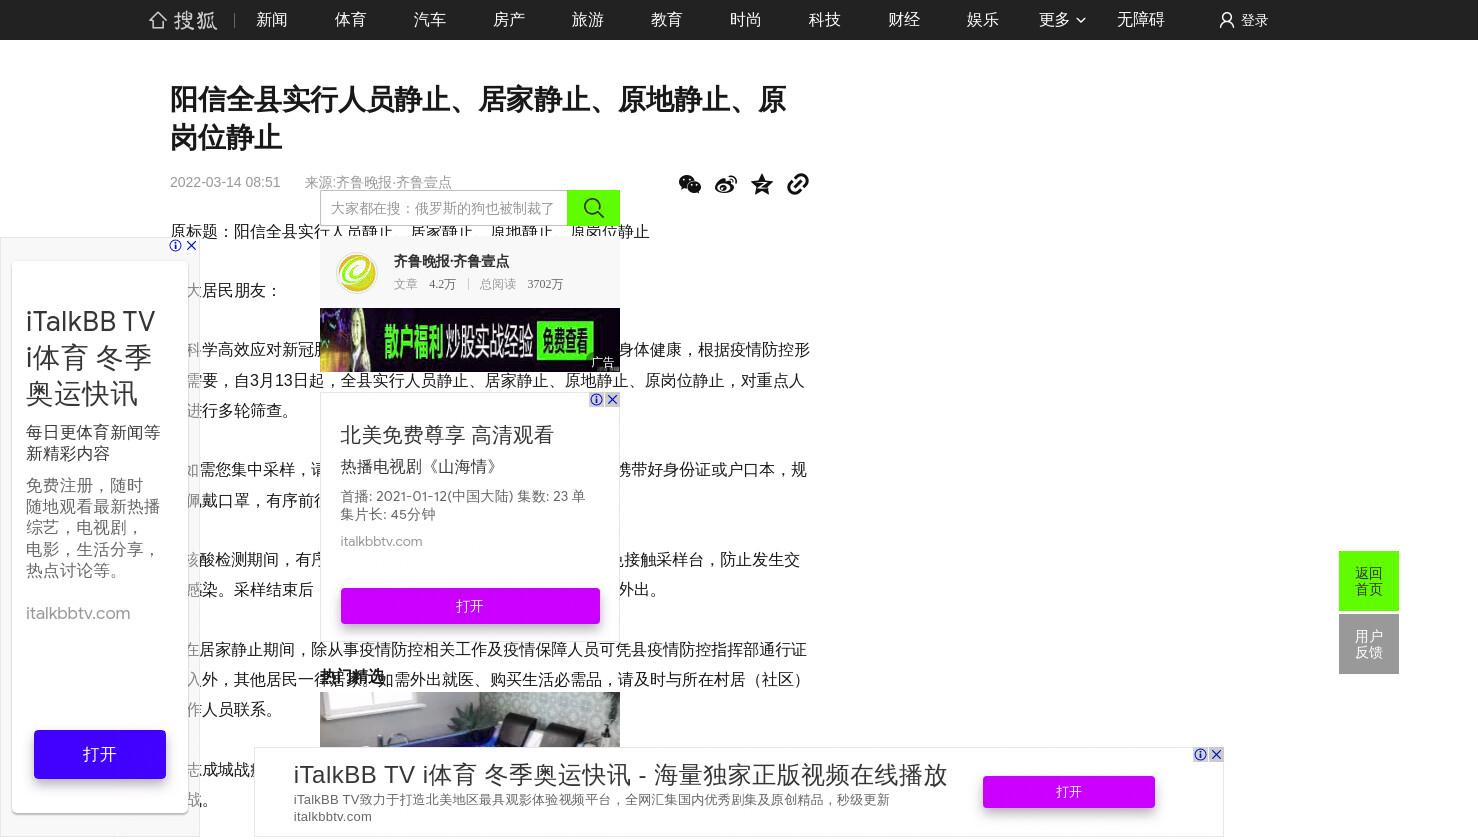Click the 返回首页 green button
Screen dimensions: 1478x837
pos(1369,581)
